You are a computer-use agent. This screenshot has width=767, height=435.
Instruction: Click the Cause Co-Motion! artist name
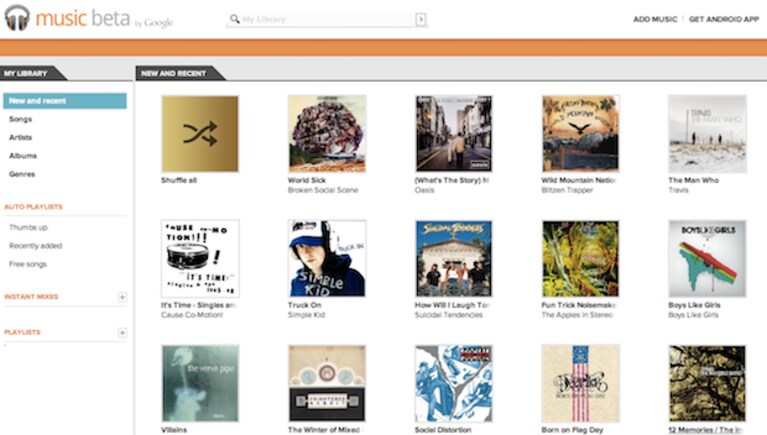(x=192, y=315)
